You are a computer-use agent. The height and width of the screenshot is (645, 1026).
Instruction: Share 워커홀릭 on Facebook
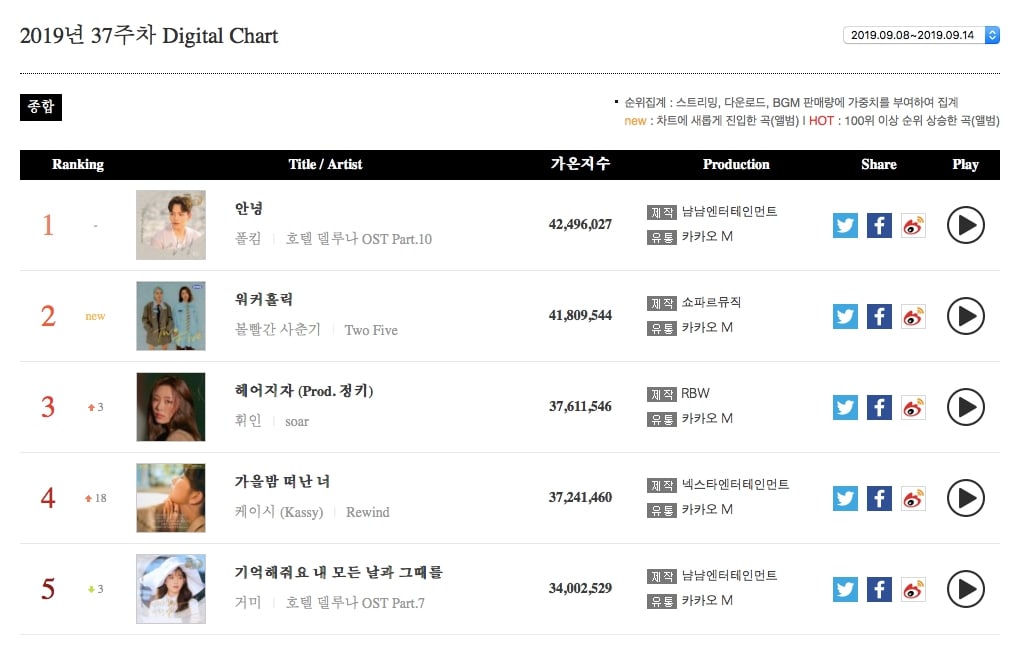(x=879, y=316)
